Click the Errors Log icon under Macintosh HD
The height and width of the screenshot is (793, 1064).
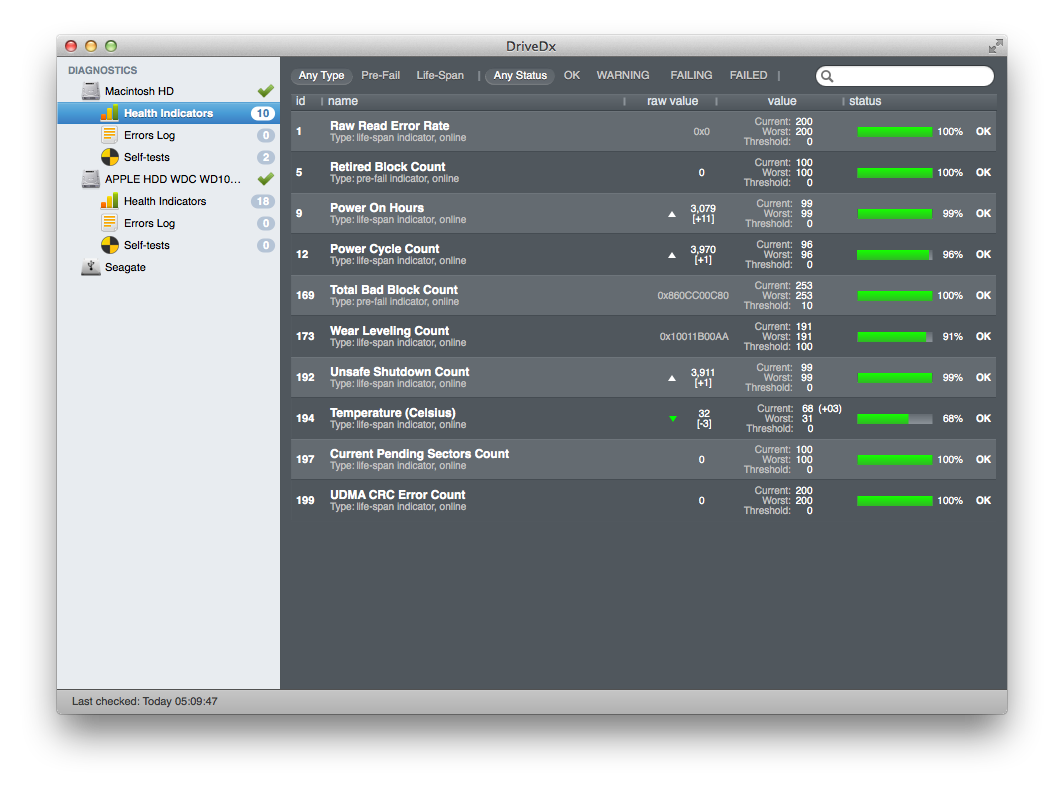tap(109, 135)
